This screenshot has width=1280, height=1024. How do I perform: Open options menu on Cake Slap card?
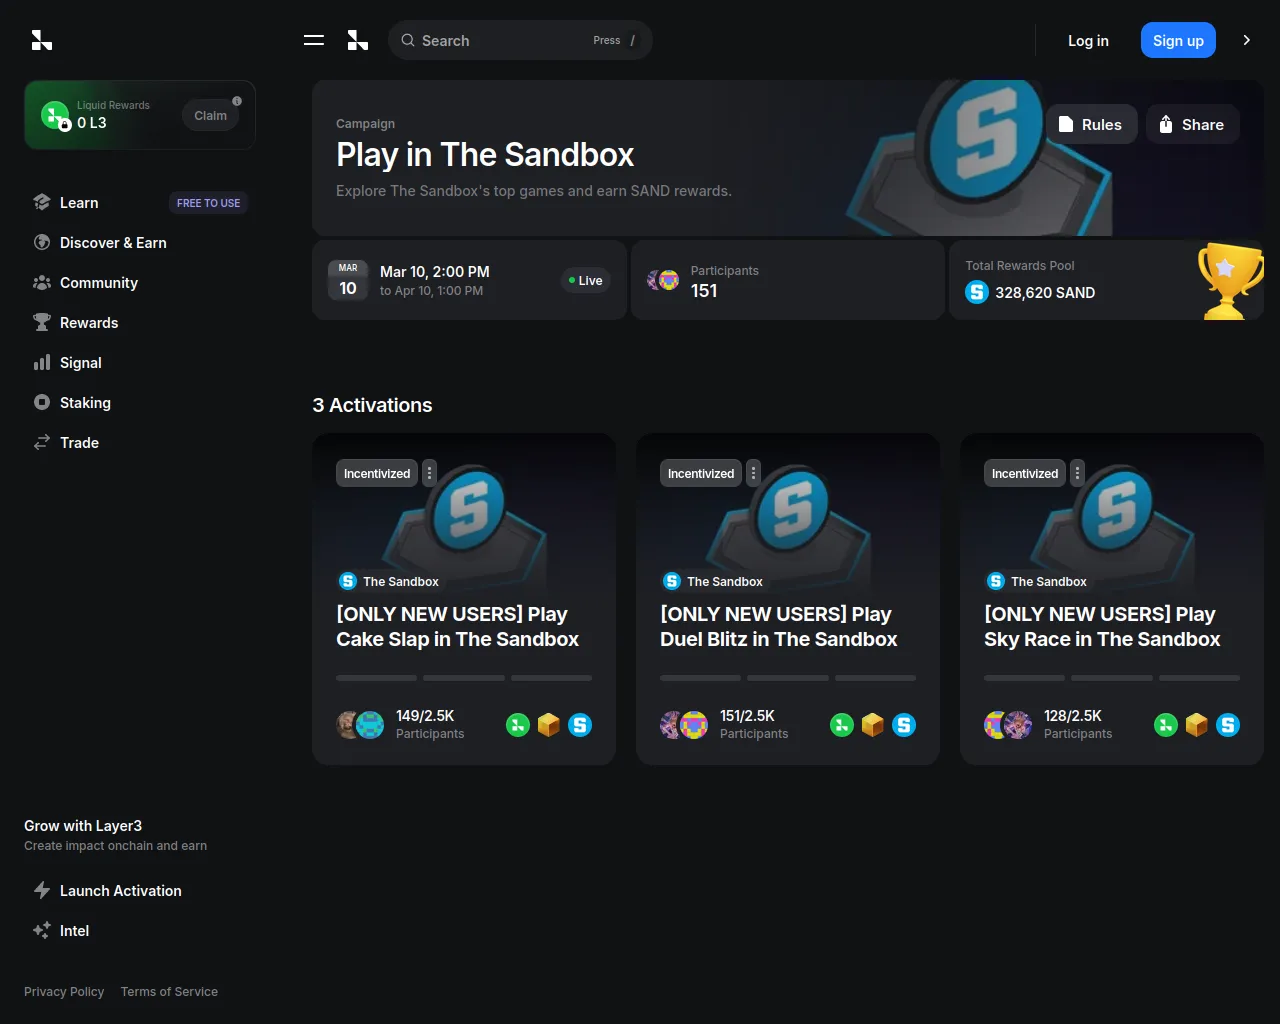[x=429, y=472]
